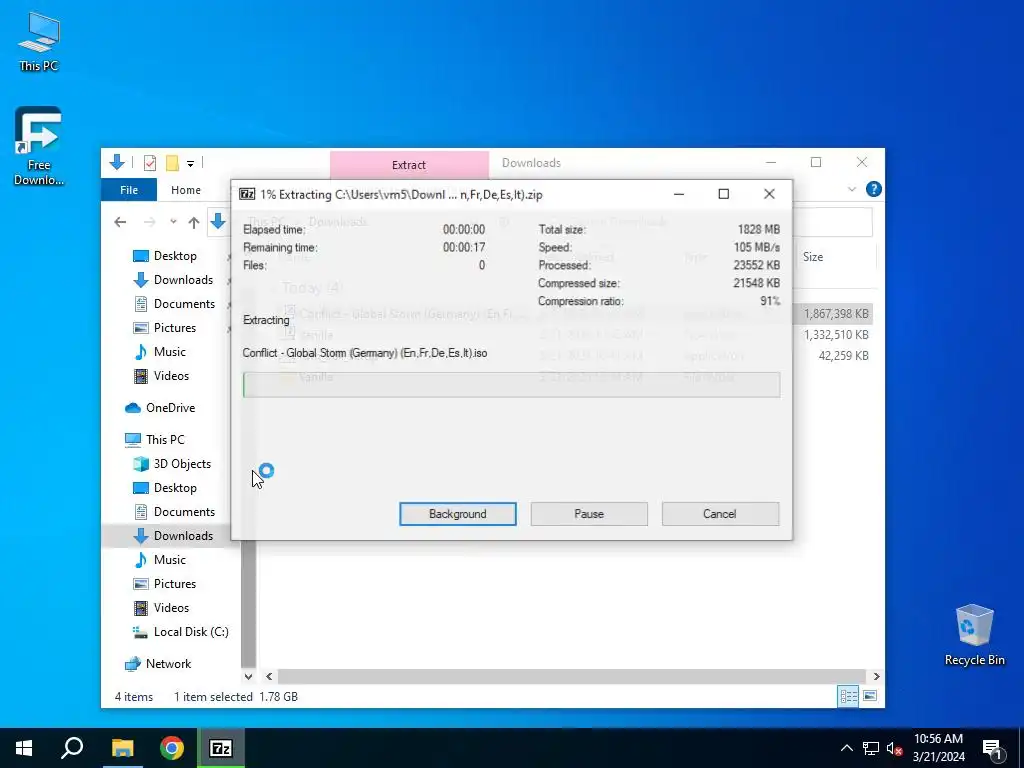Cancel the 7-Zip extraction
The height and width of the screenshot is (768, 1024).
coord(720,514)
